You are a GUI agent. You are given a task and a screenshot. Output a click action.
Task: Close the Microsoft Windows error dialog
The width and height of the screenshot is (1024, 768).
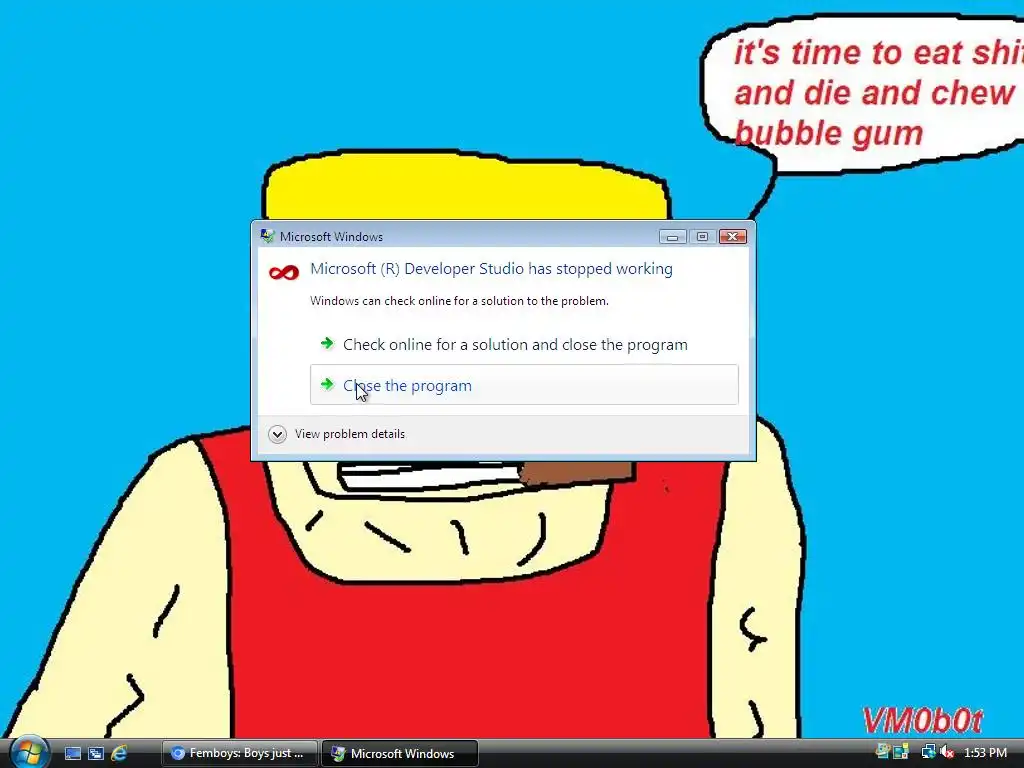[732, 236]
